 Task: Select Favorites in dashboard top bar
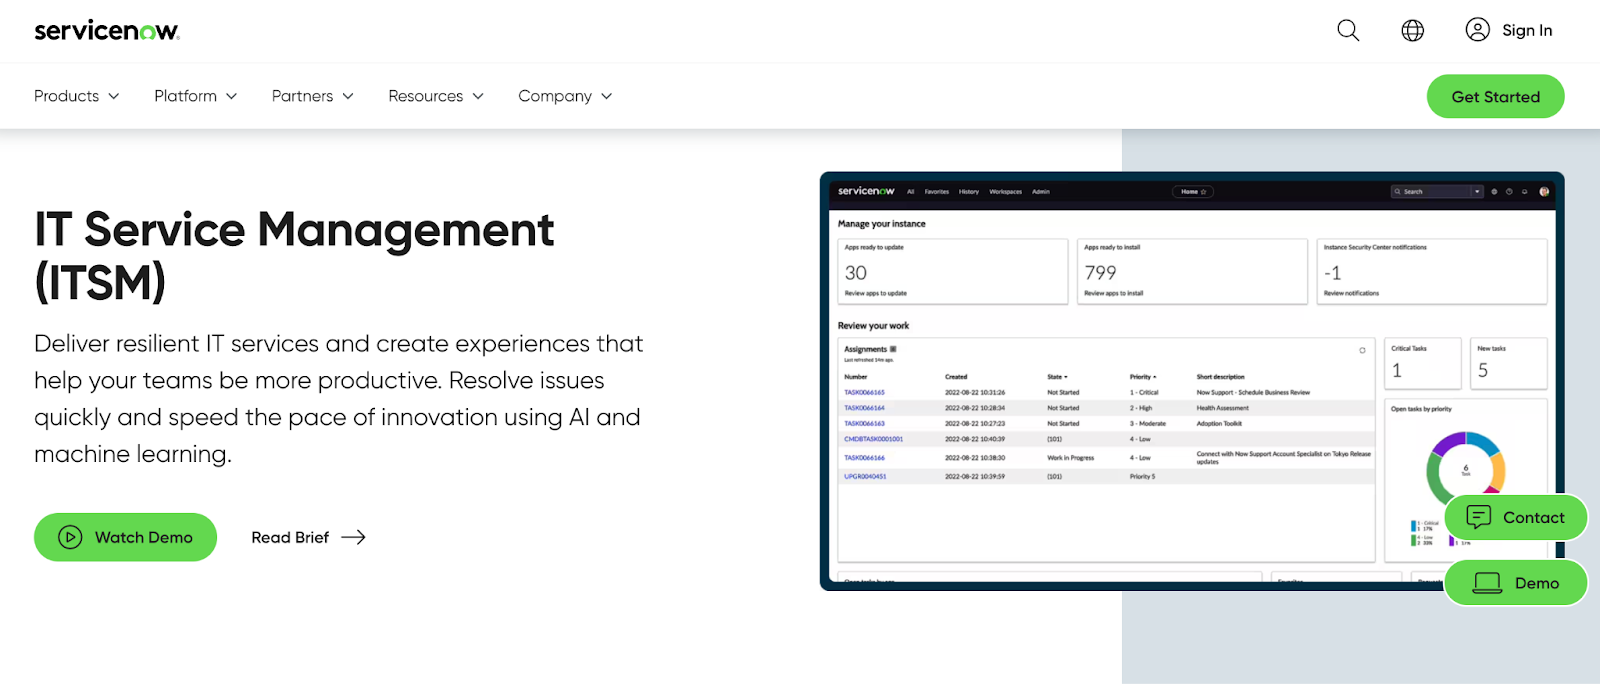(937, 192)
